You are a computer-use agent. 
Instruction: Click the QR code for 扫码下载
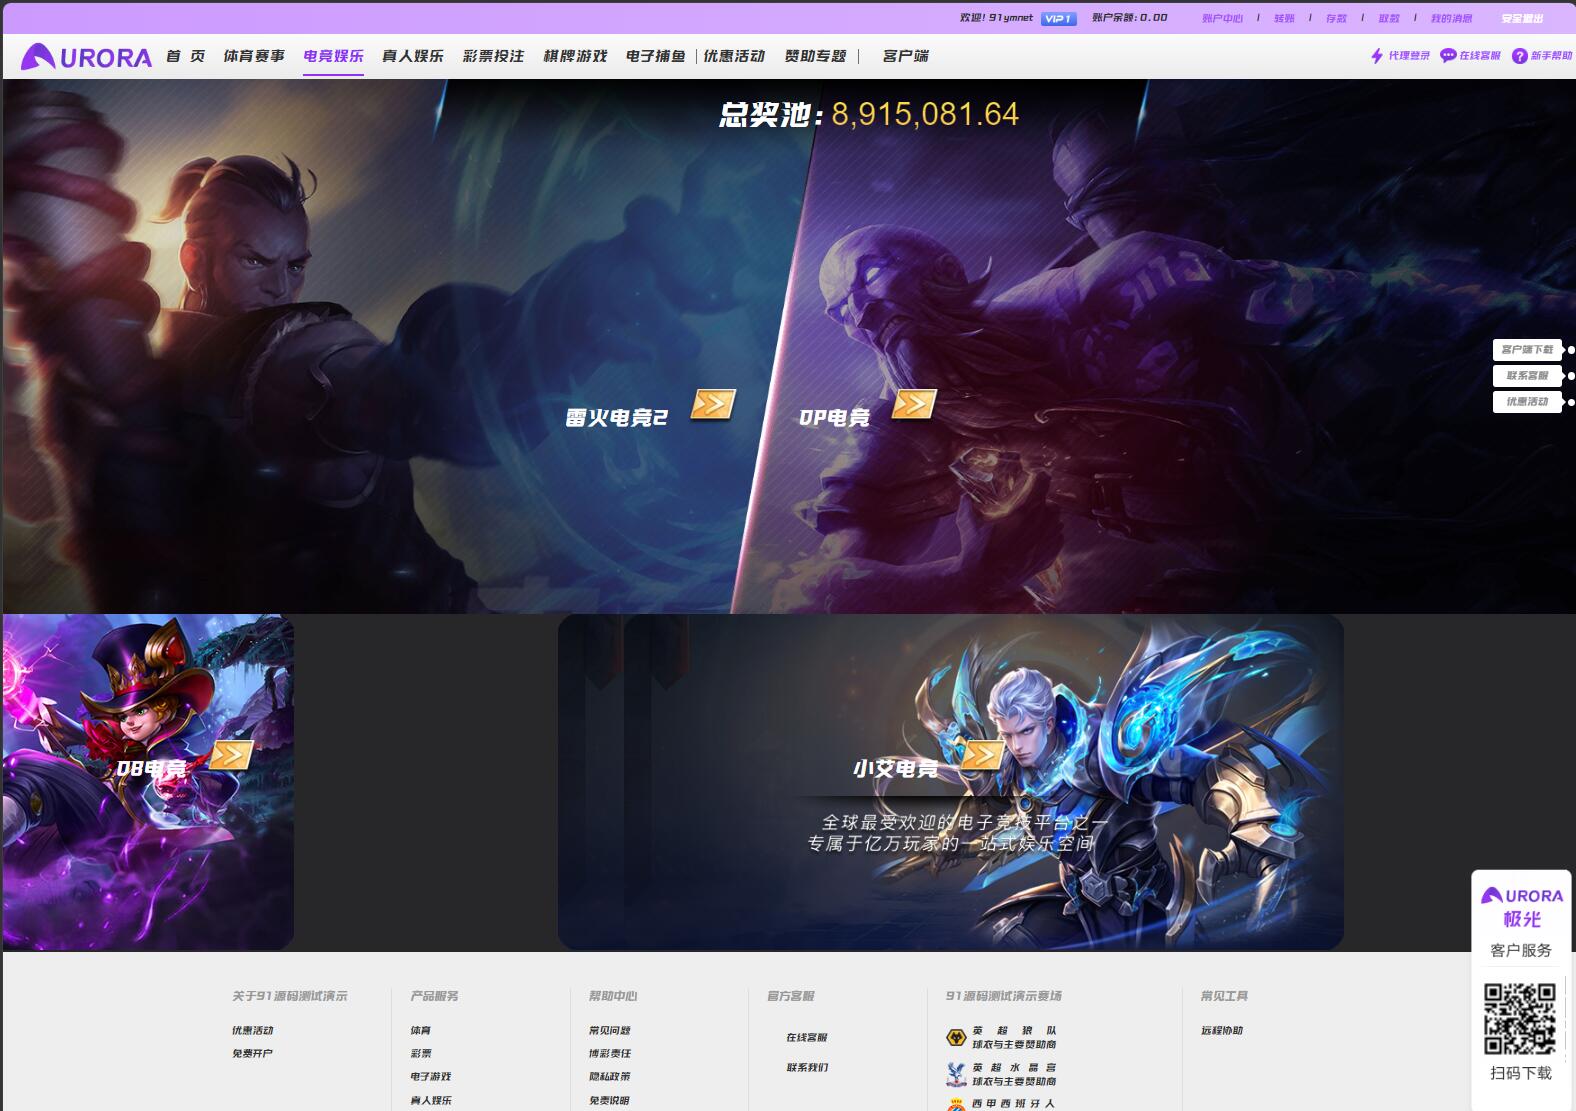[1520, 1019]
